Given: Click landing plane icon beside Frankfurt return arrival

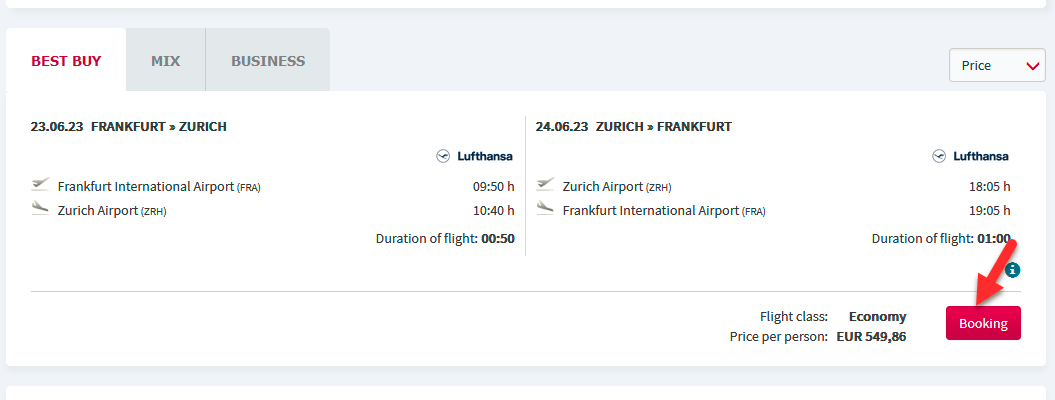Looking at the screenshot, I should (545, 208).
